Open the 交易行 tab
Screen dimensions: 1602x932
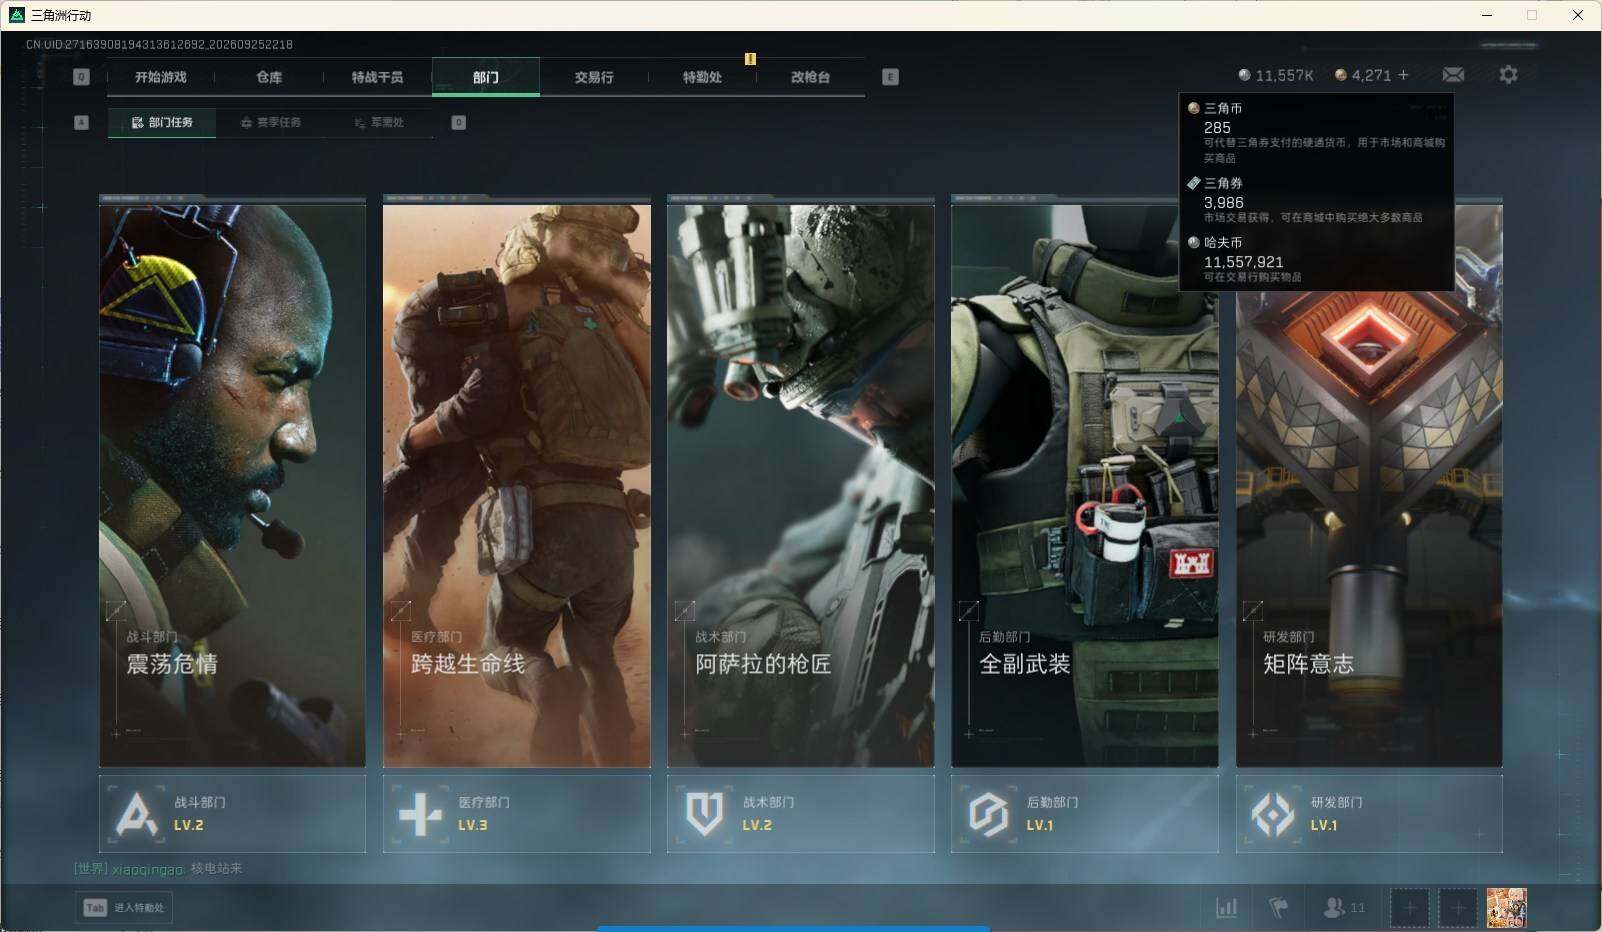click(594, 77)
